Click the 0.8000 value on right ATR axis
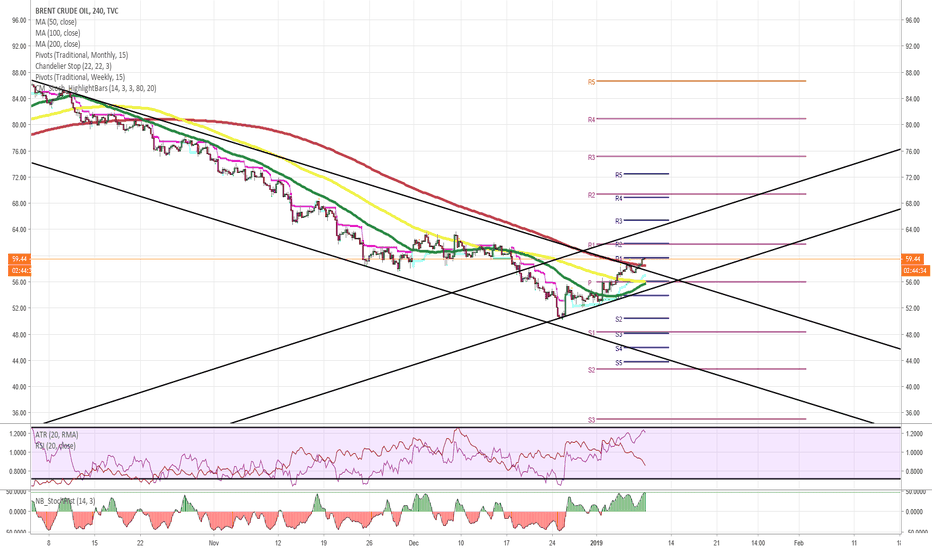Image resolution: width=932 pixels, height=550 pixels. tap(914, 472)
